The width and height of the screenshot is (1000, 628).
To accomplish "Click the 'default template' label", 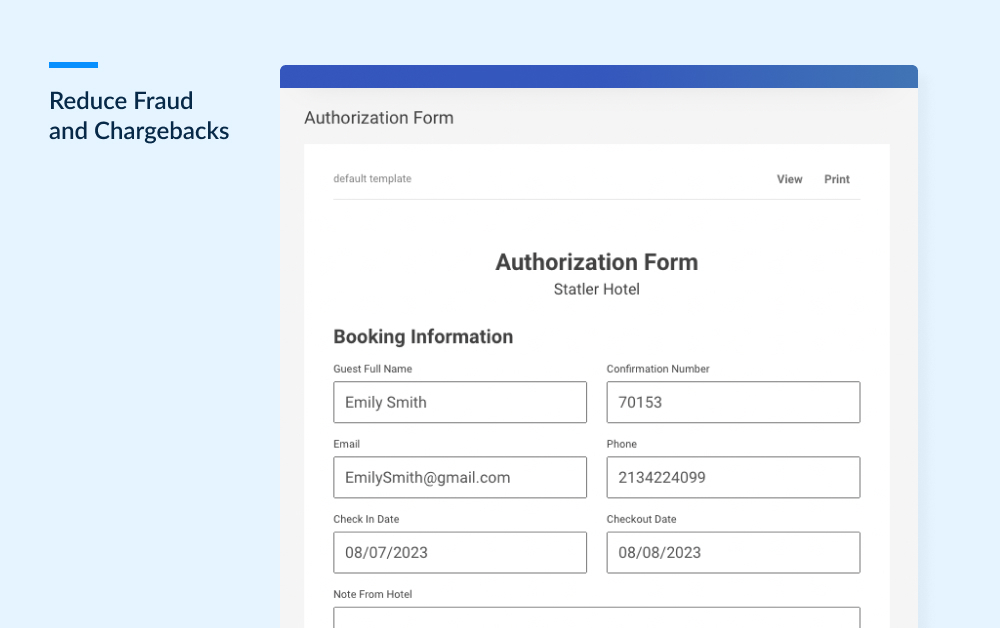I will tap(372, 179).
